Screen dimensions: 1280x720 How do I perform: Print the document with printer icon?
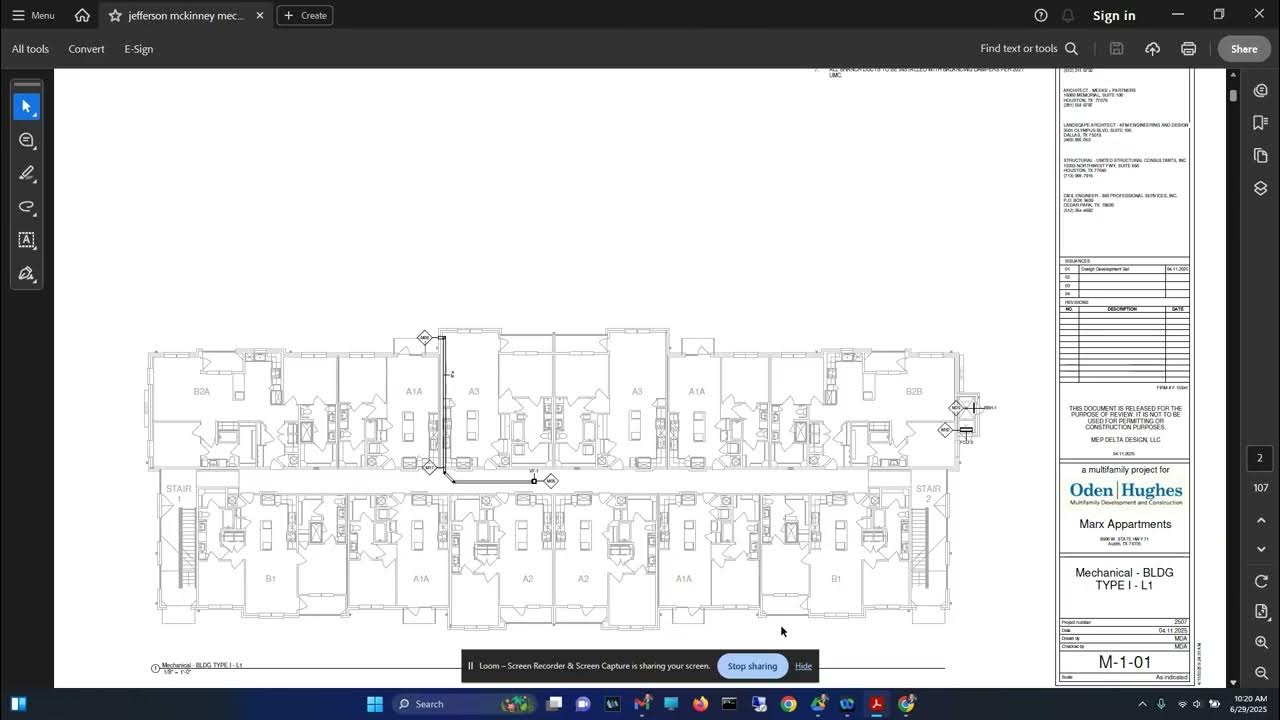pyautogui.click(x=1188, y=48)
